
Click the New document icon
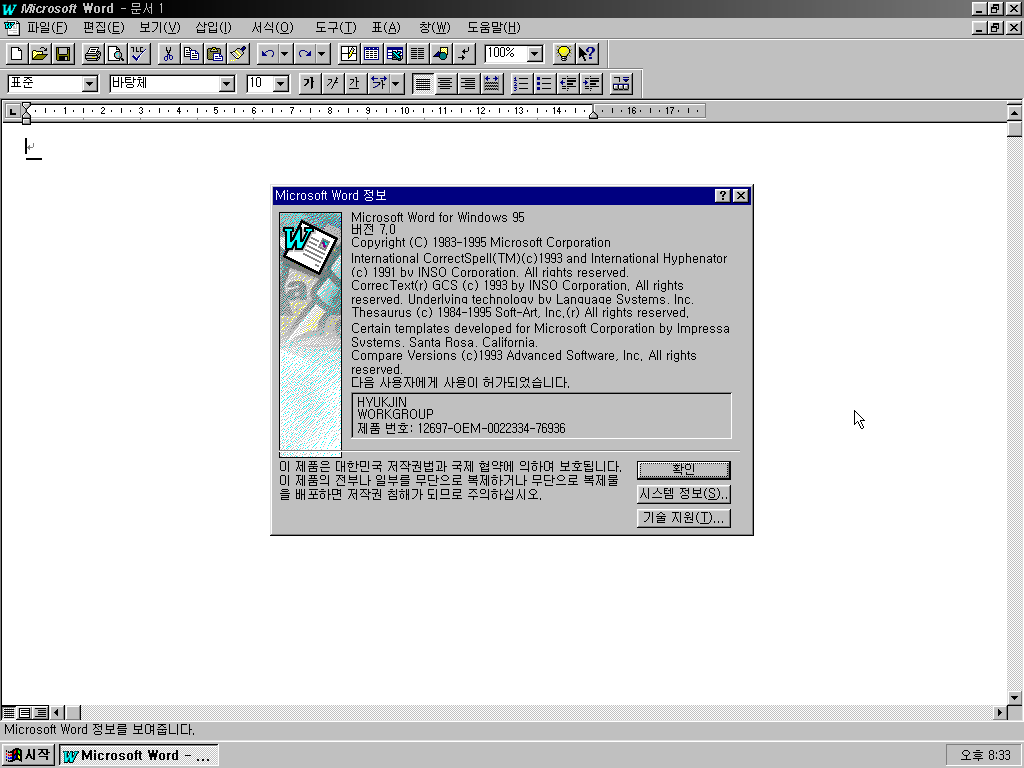point(17,54)
